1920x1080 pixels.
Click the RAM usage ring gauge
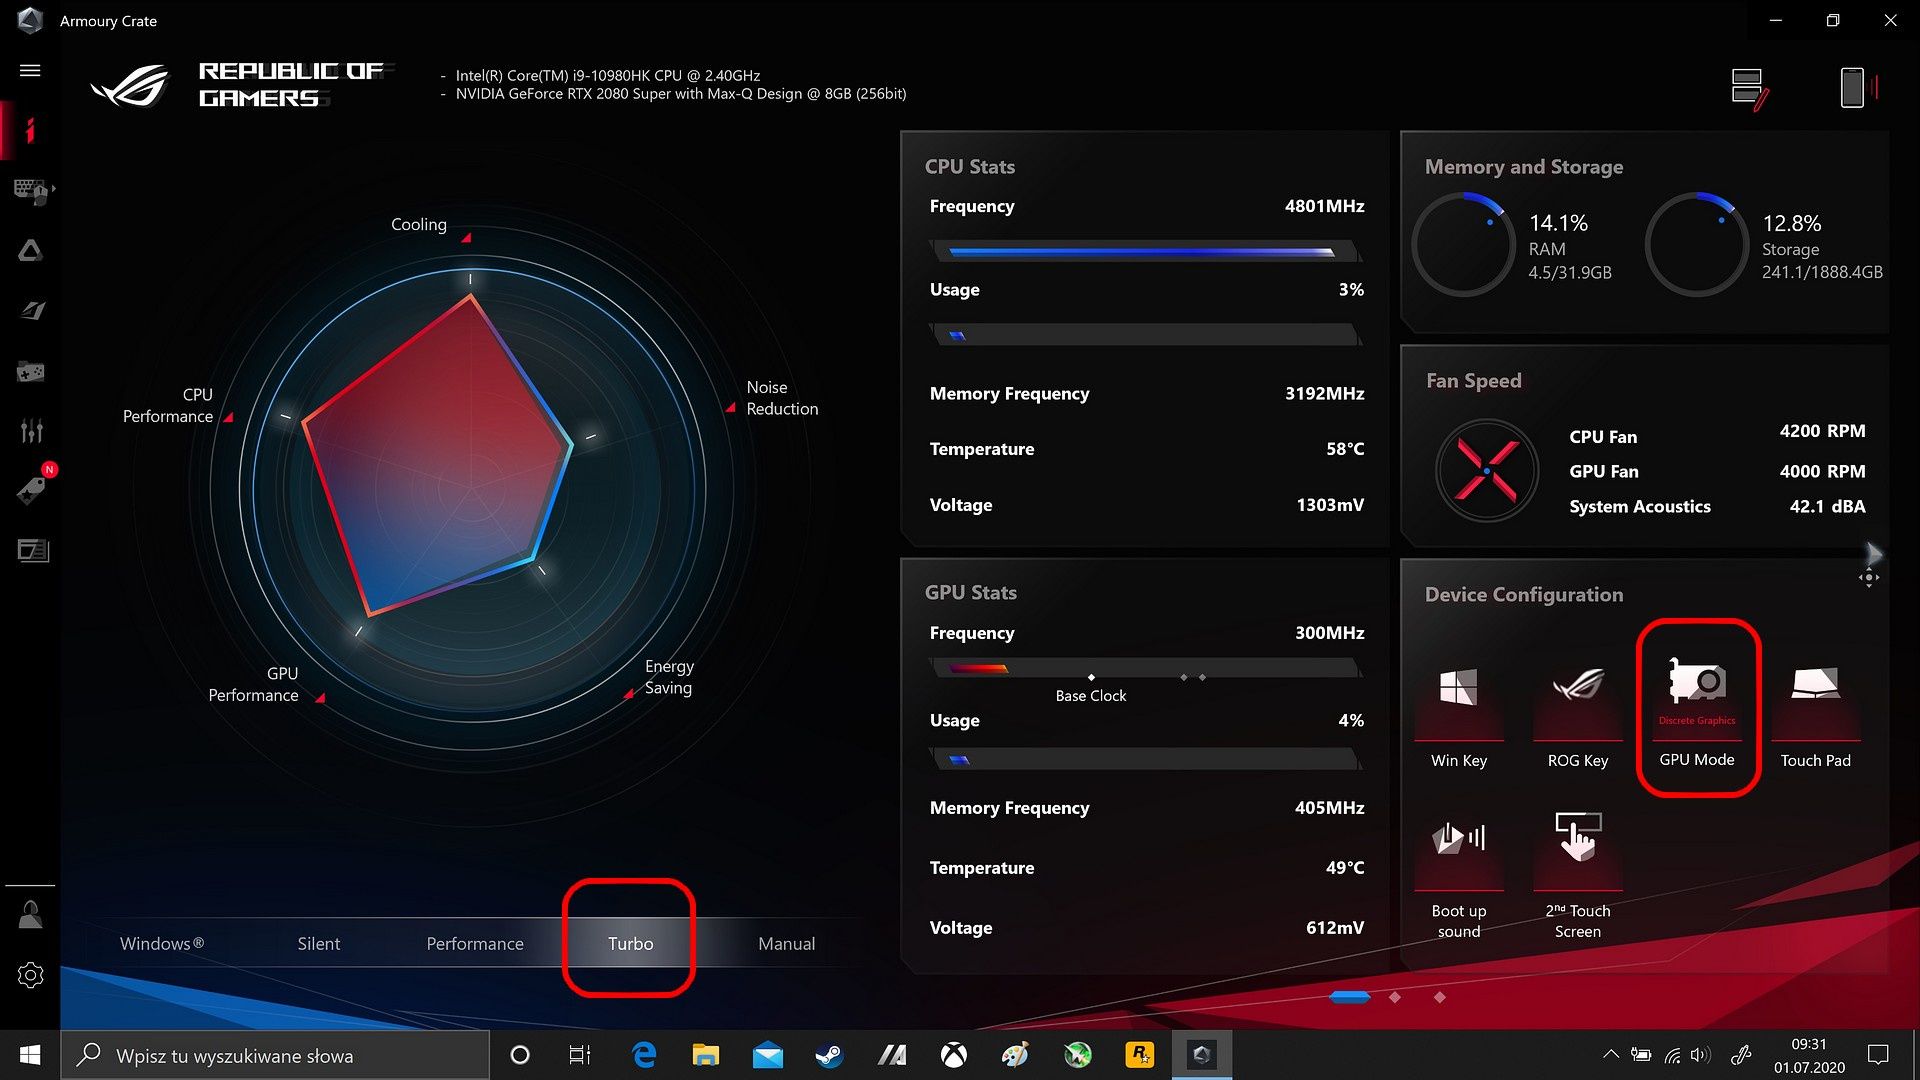point(1463,245)
